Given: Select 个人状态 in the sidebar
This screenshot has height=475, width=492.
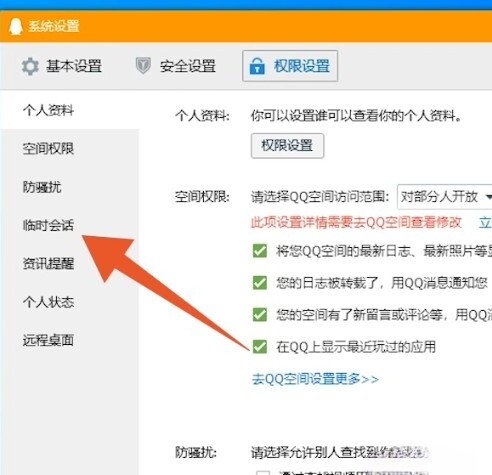Looking at the screenshot, I should 48,302.
